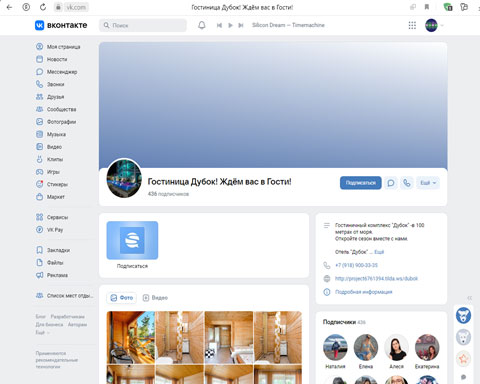Open Подробная информация
The image size is (480, 384).
point(364,292)
